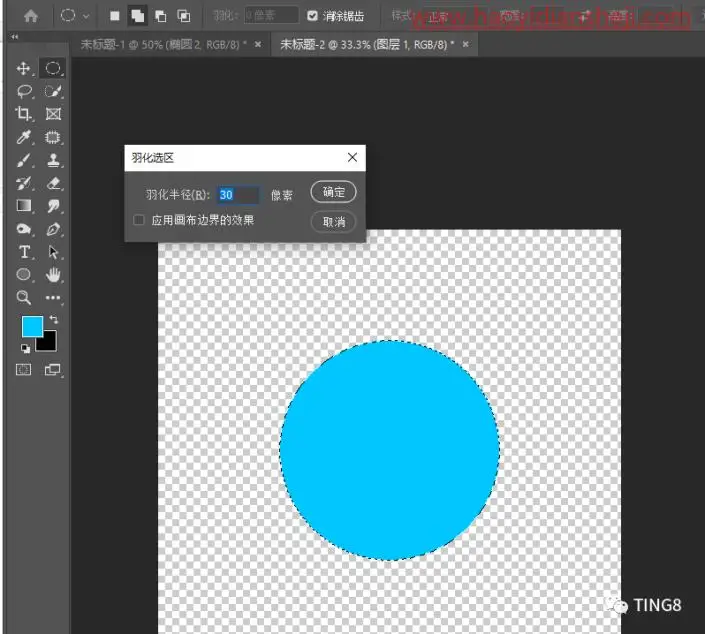
Task: Close the 未标题-2 document tab
Action: click(465, 44)
